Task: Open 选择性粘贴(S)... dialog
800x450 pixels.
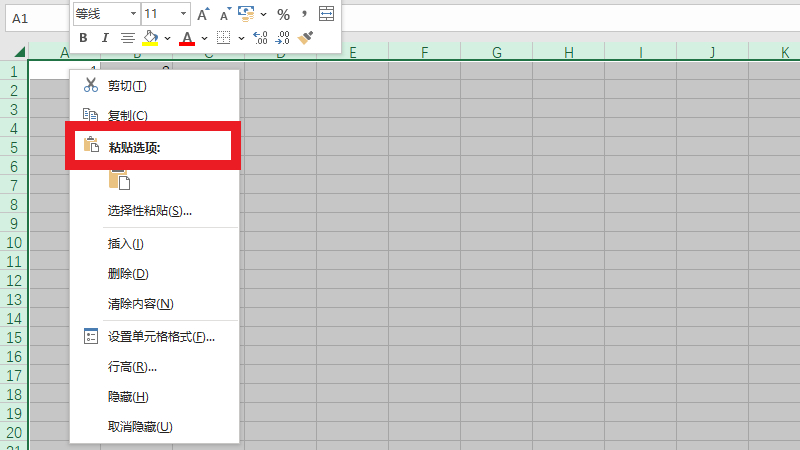Action: [154, 211]
